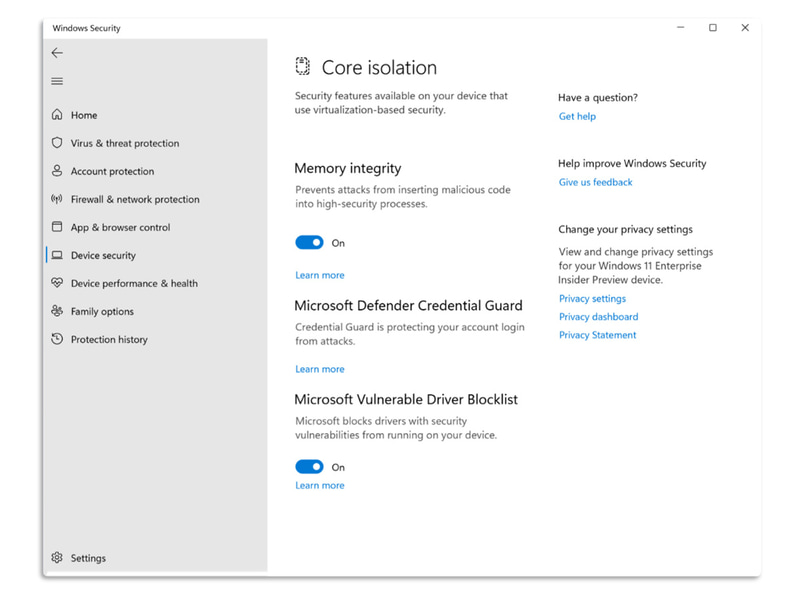Click the Device performance & health heart icon
This screenshot has height=600, width=800.
[57, 283]
